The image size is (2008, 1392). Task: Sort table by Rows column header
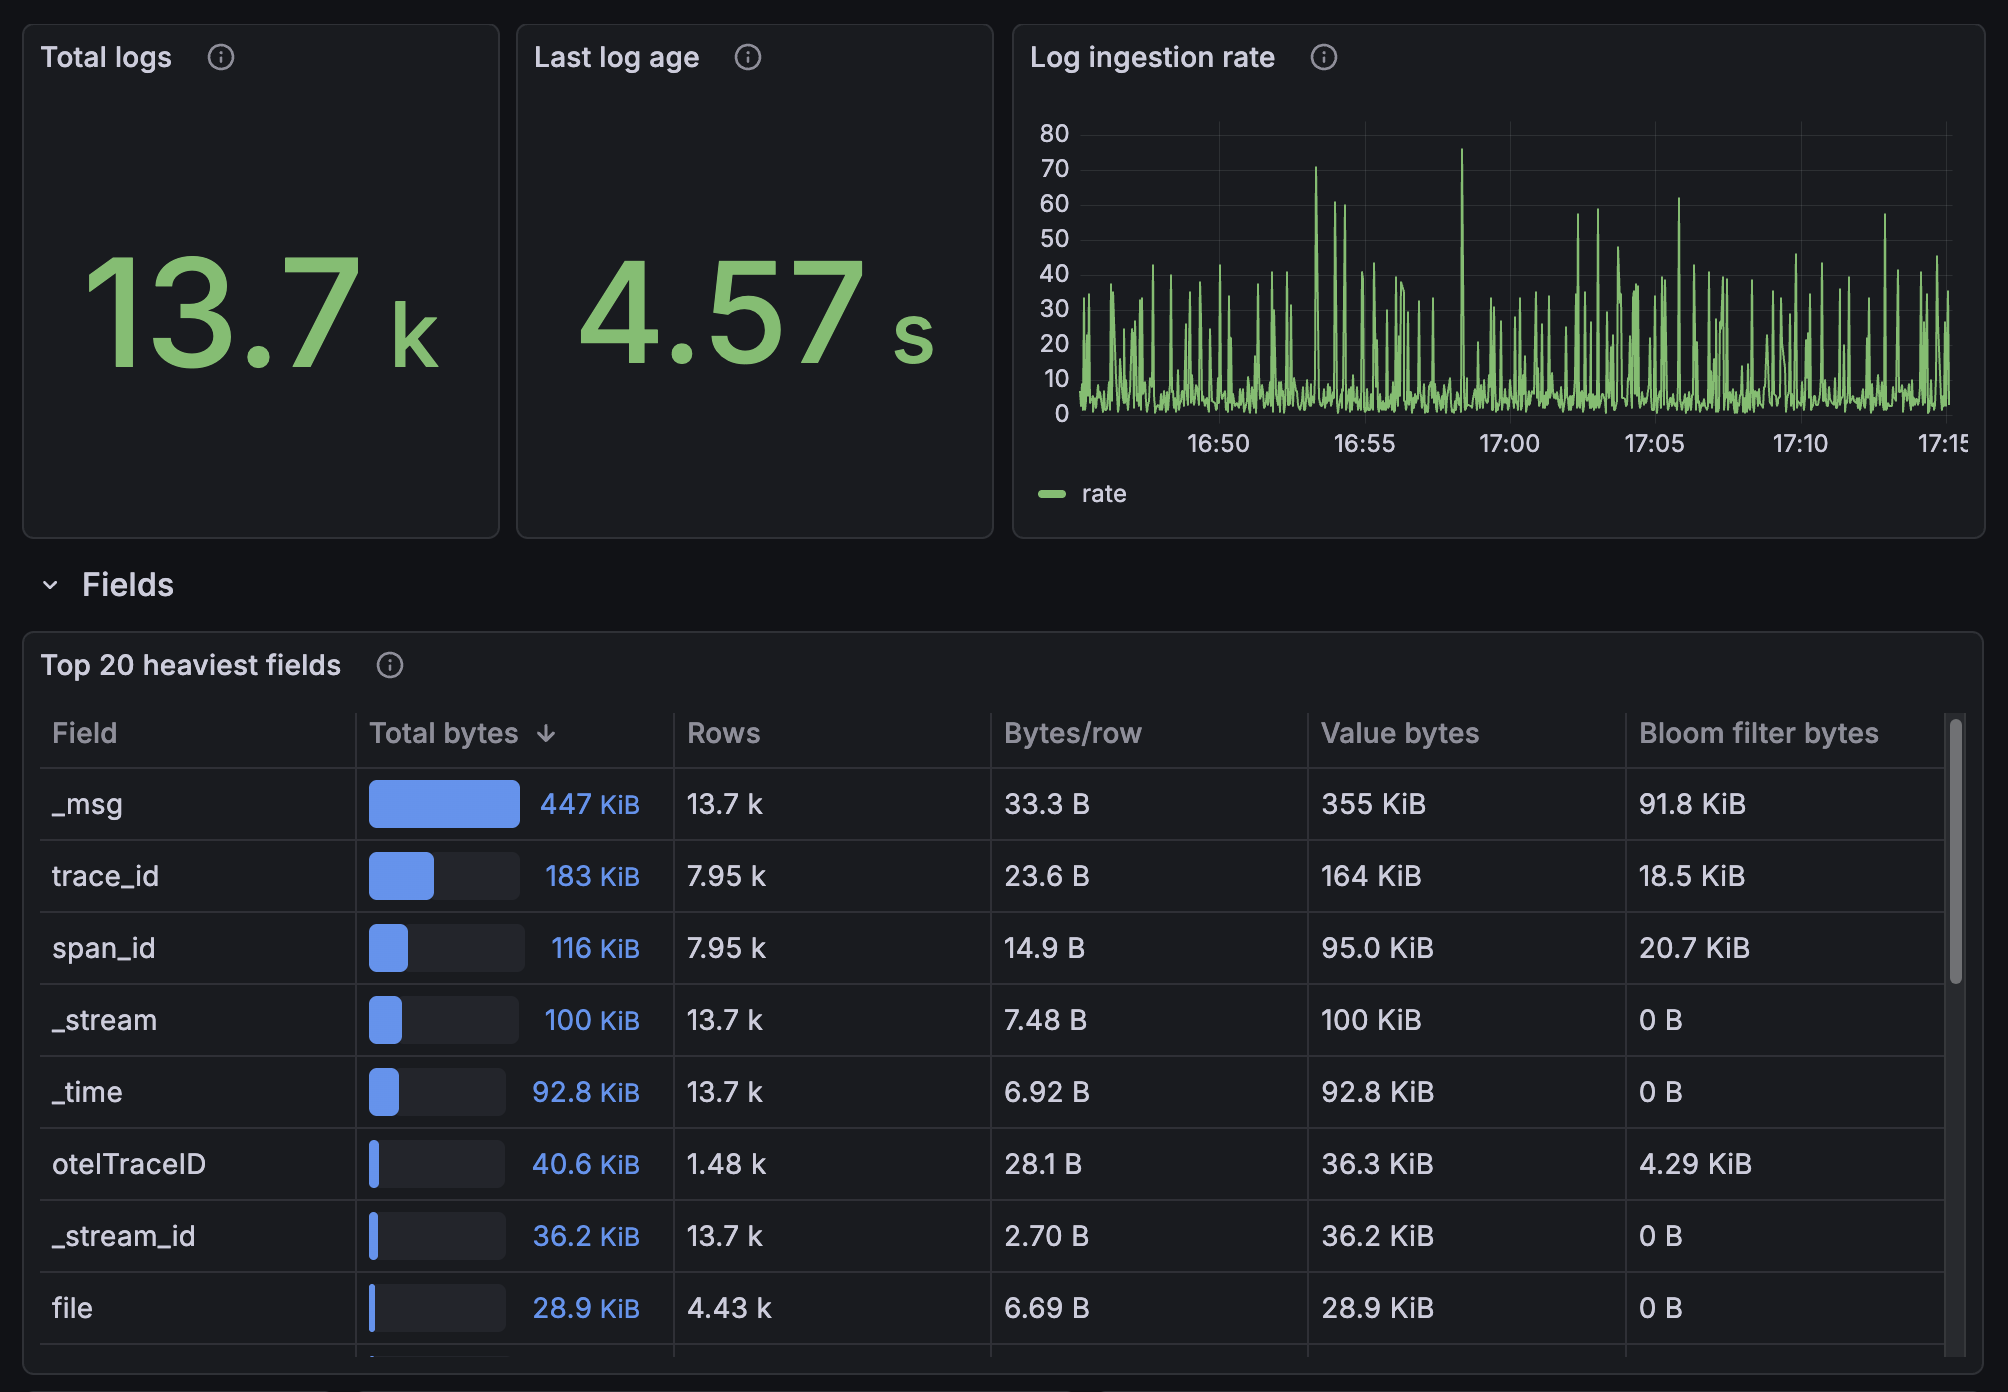tap(723, 733)
